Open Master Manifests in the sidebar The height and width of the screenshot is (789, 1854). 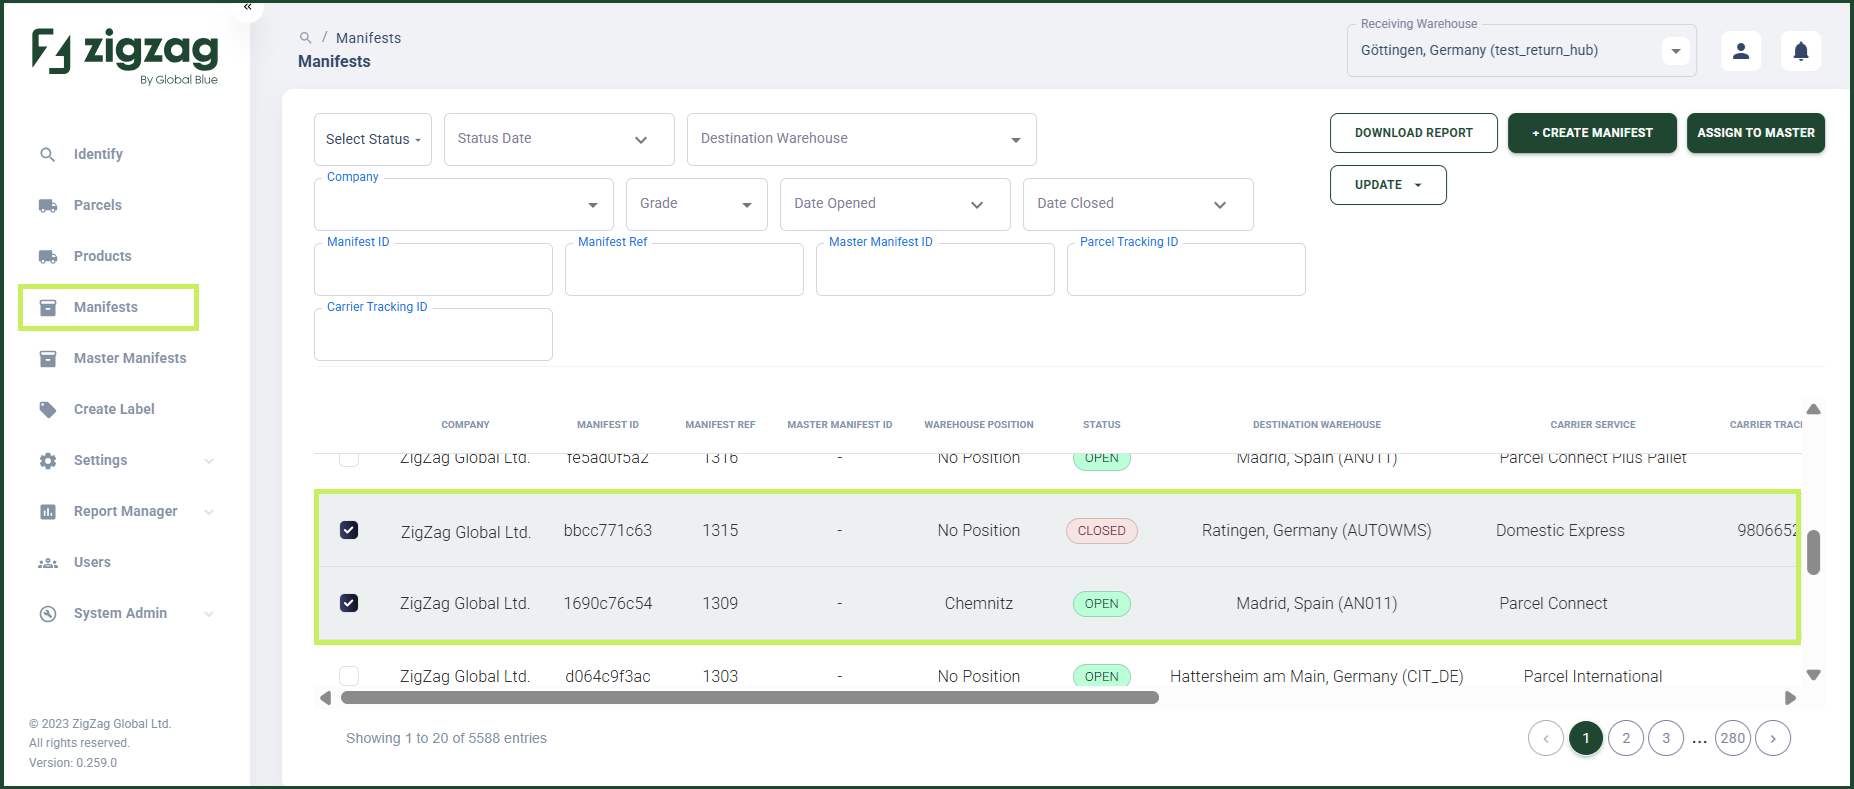pos(130,358)
